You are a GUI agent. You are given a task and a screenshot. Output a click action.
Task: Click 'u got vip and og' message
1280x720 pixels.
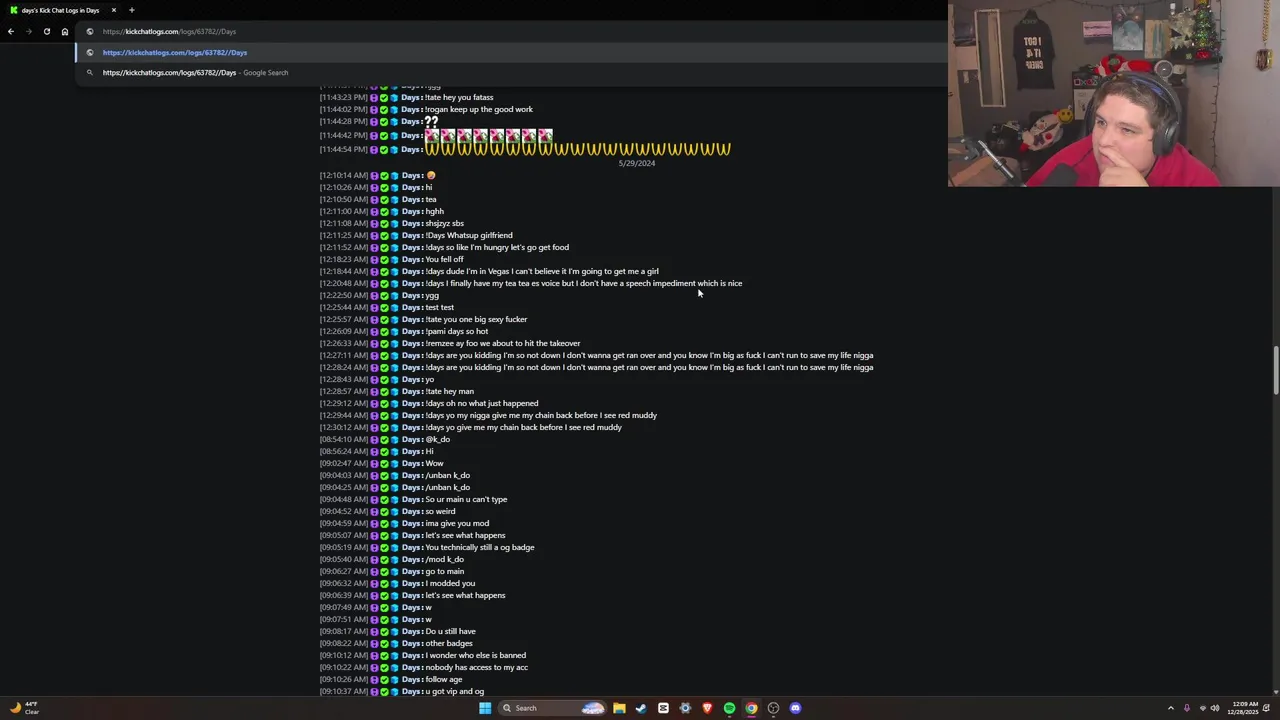454,691
